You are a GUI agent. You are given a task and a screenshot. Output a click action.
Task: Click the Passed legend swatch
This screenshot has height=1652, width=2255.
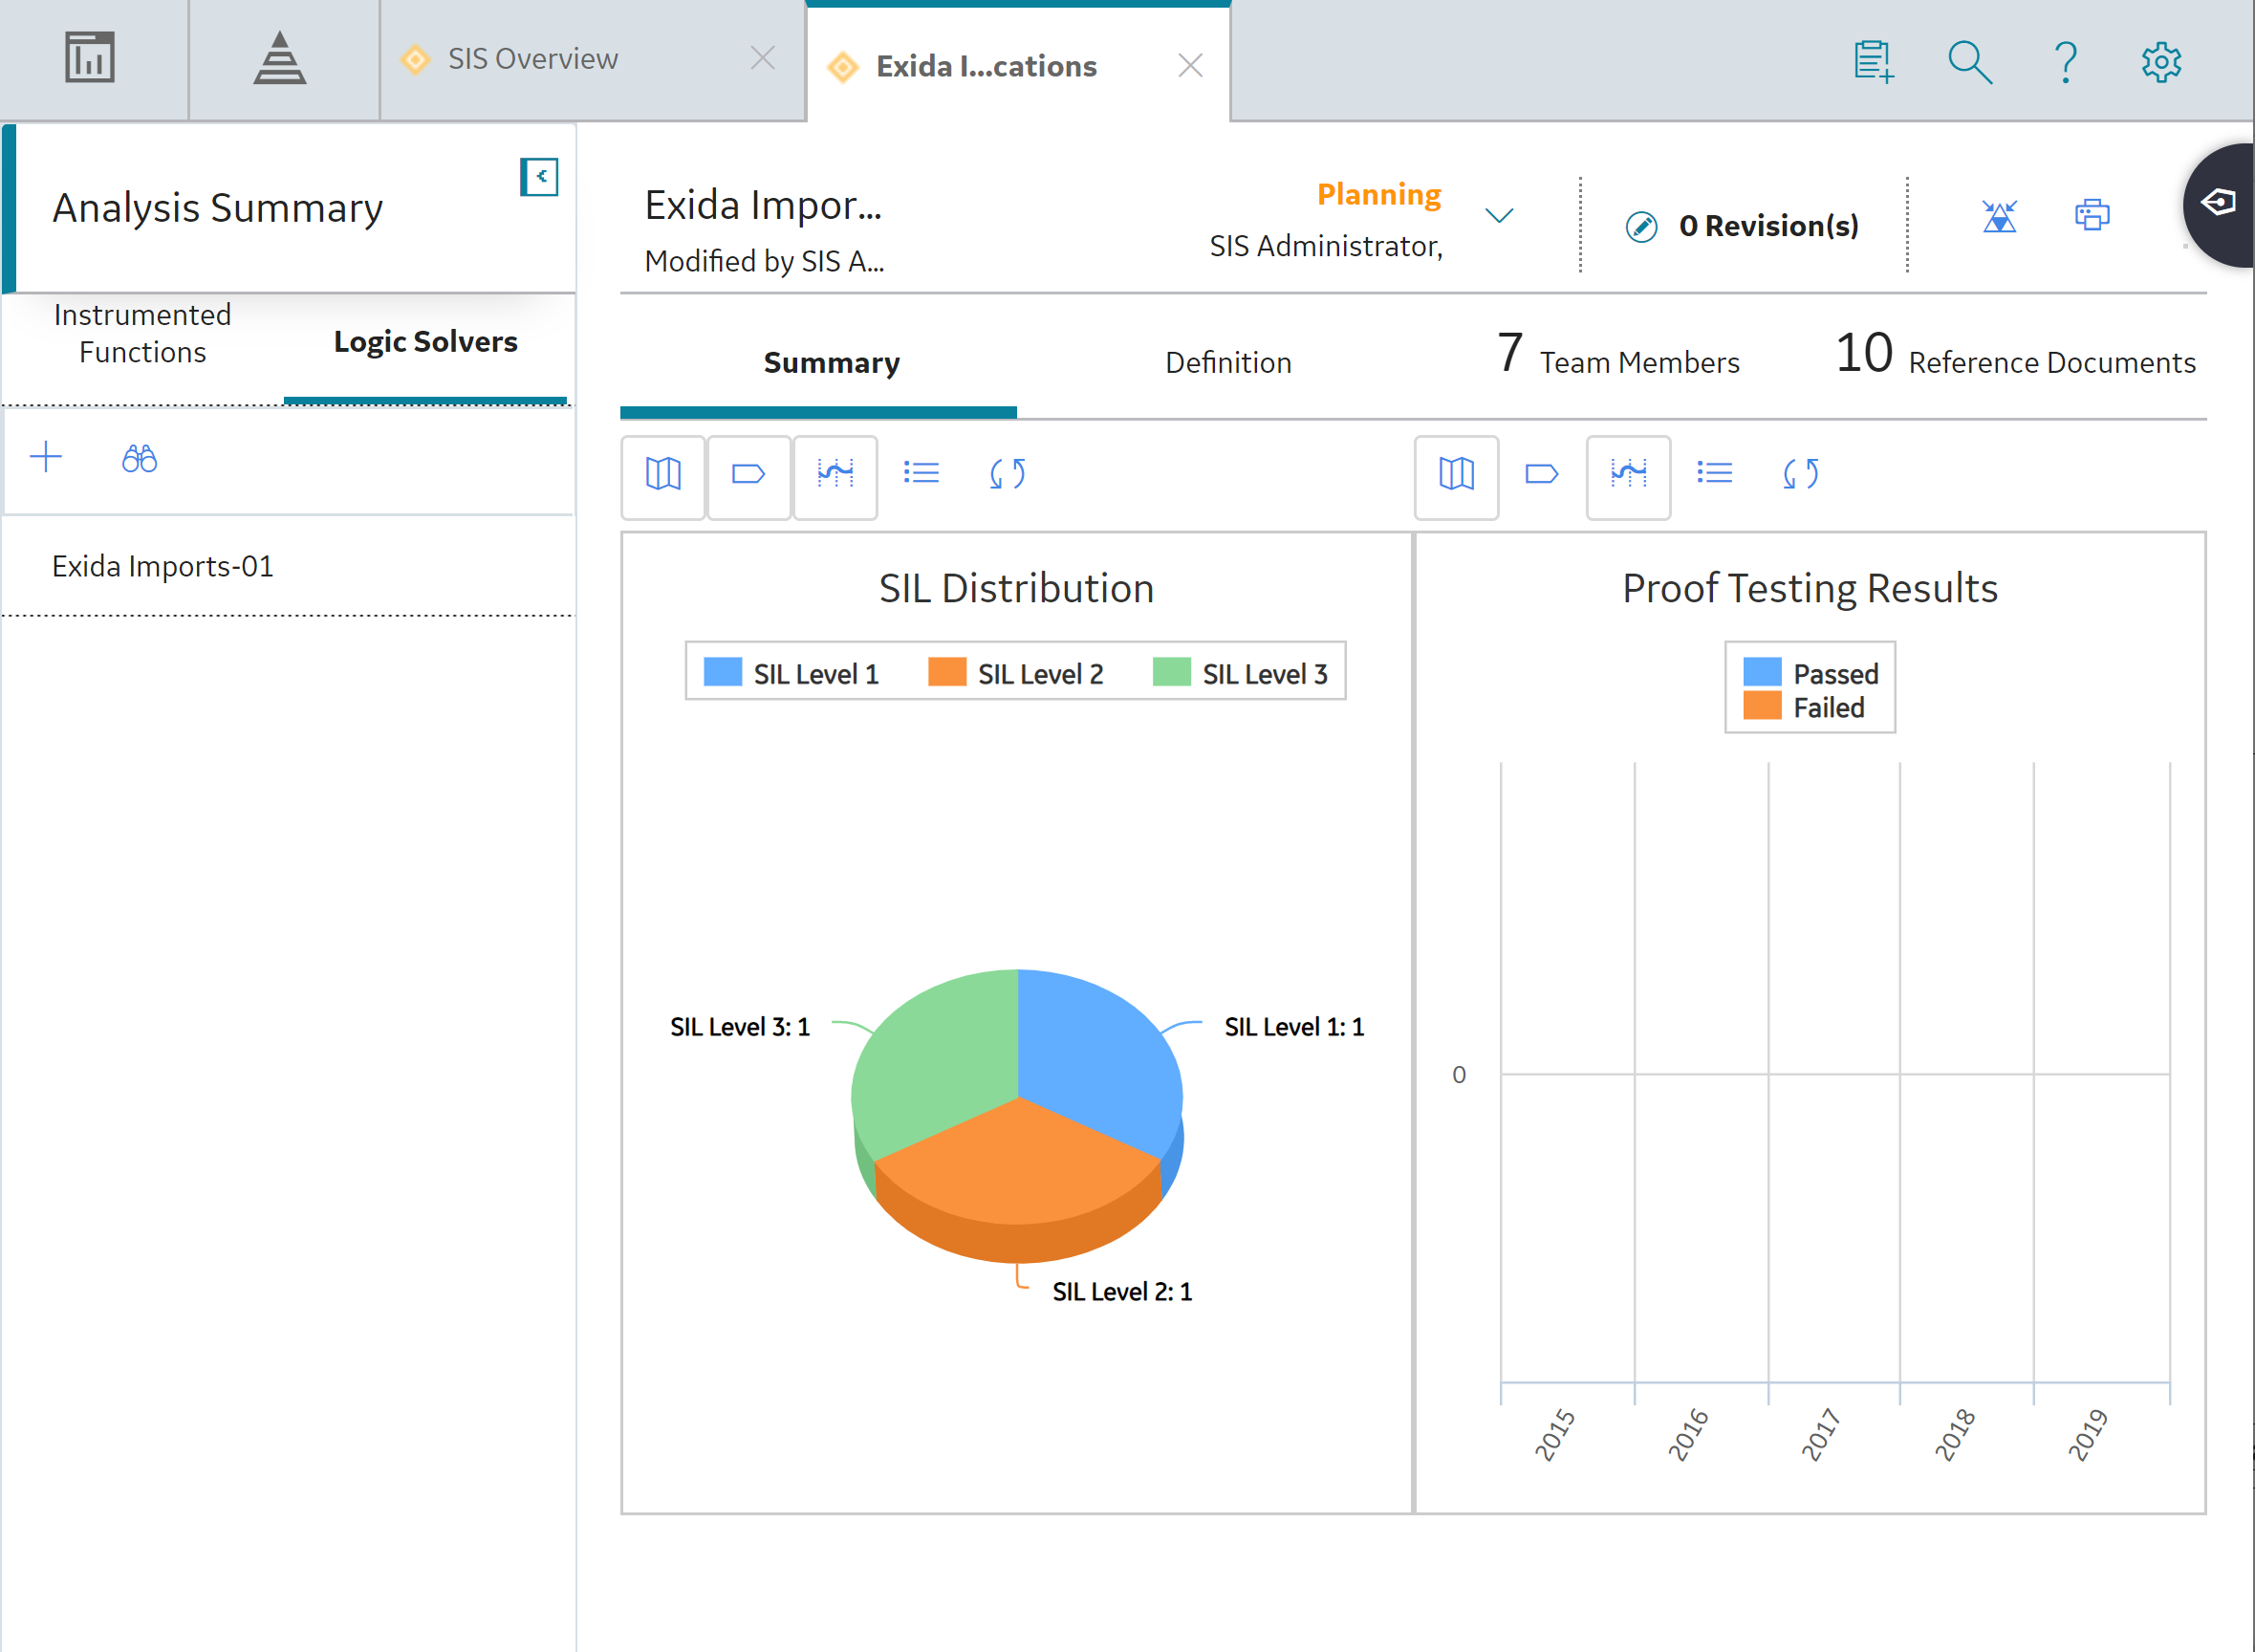click(1762, 672)
